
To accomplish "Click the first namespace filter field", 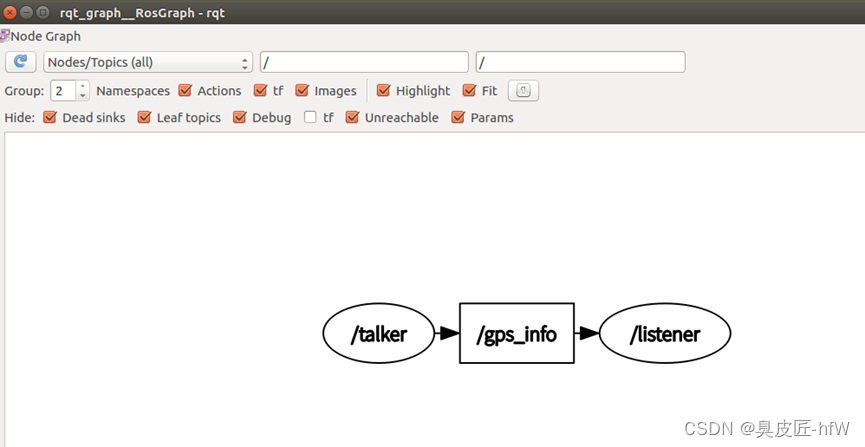I will [364, 62].
